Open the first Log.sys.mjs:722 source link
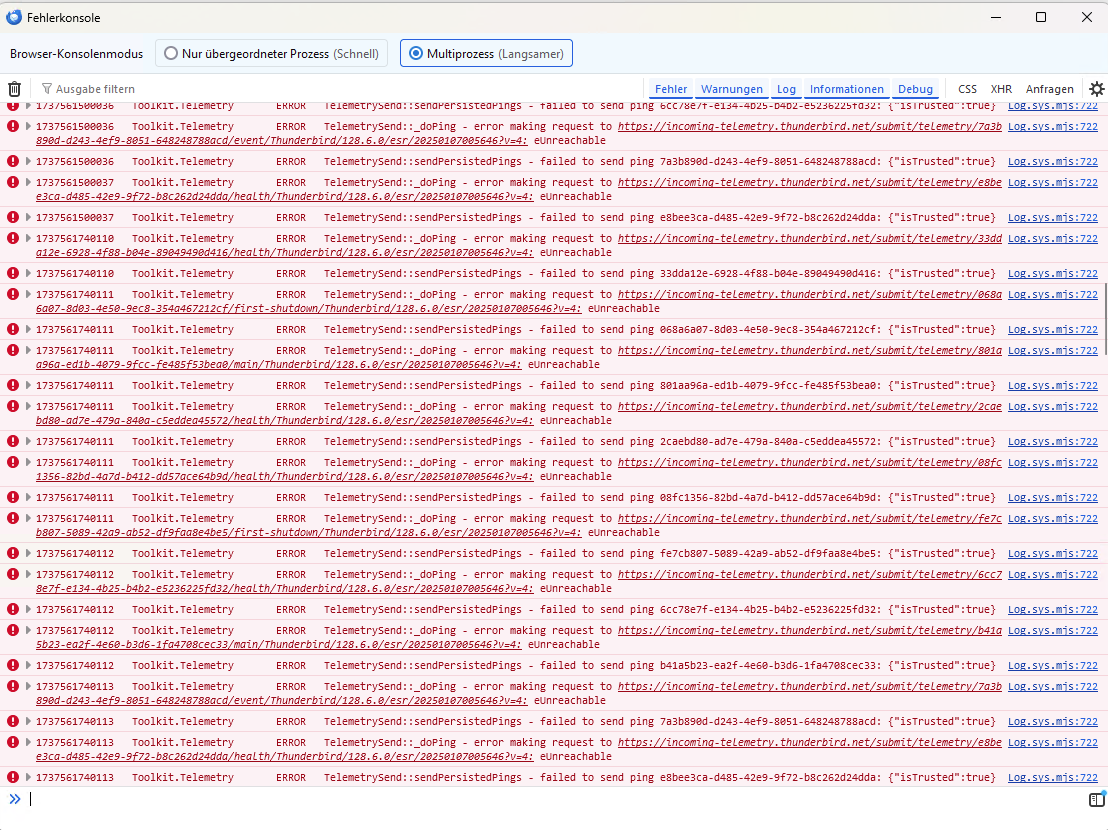 tap(1052, 106)
